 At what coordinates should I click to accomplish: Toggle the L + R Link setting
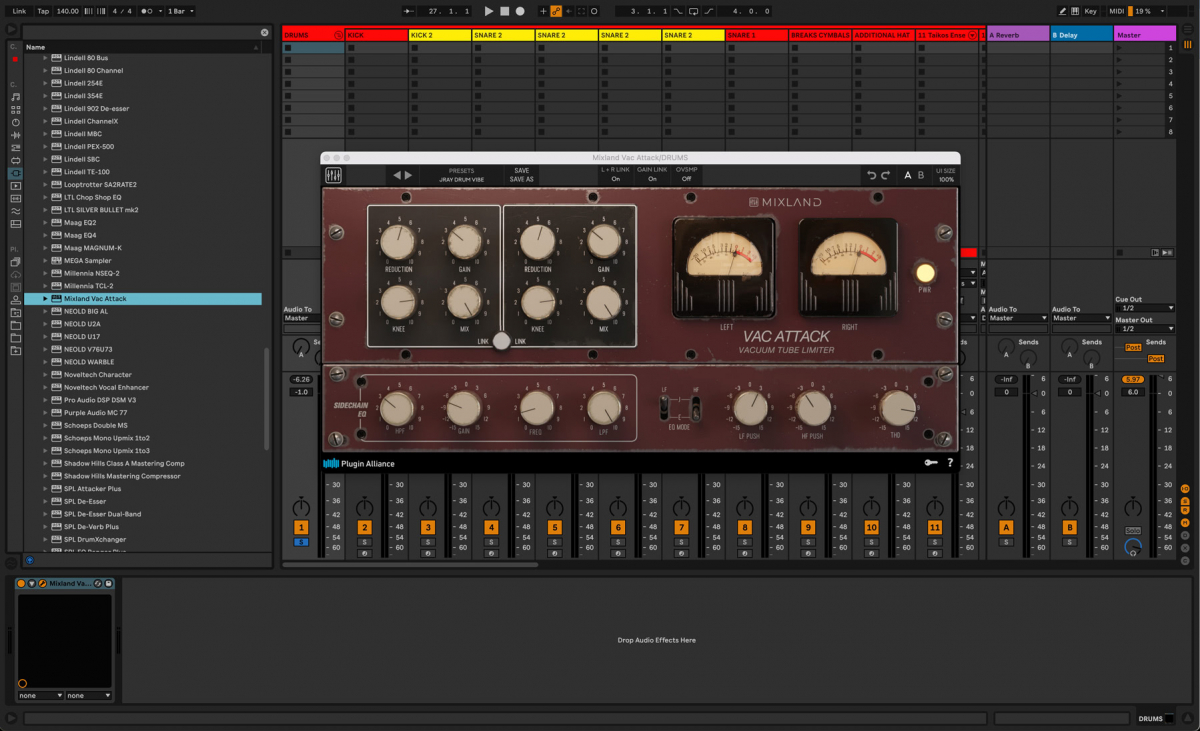click(615, 179)
